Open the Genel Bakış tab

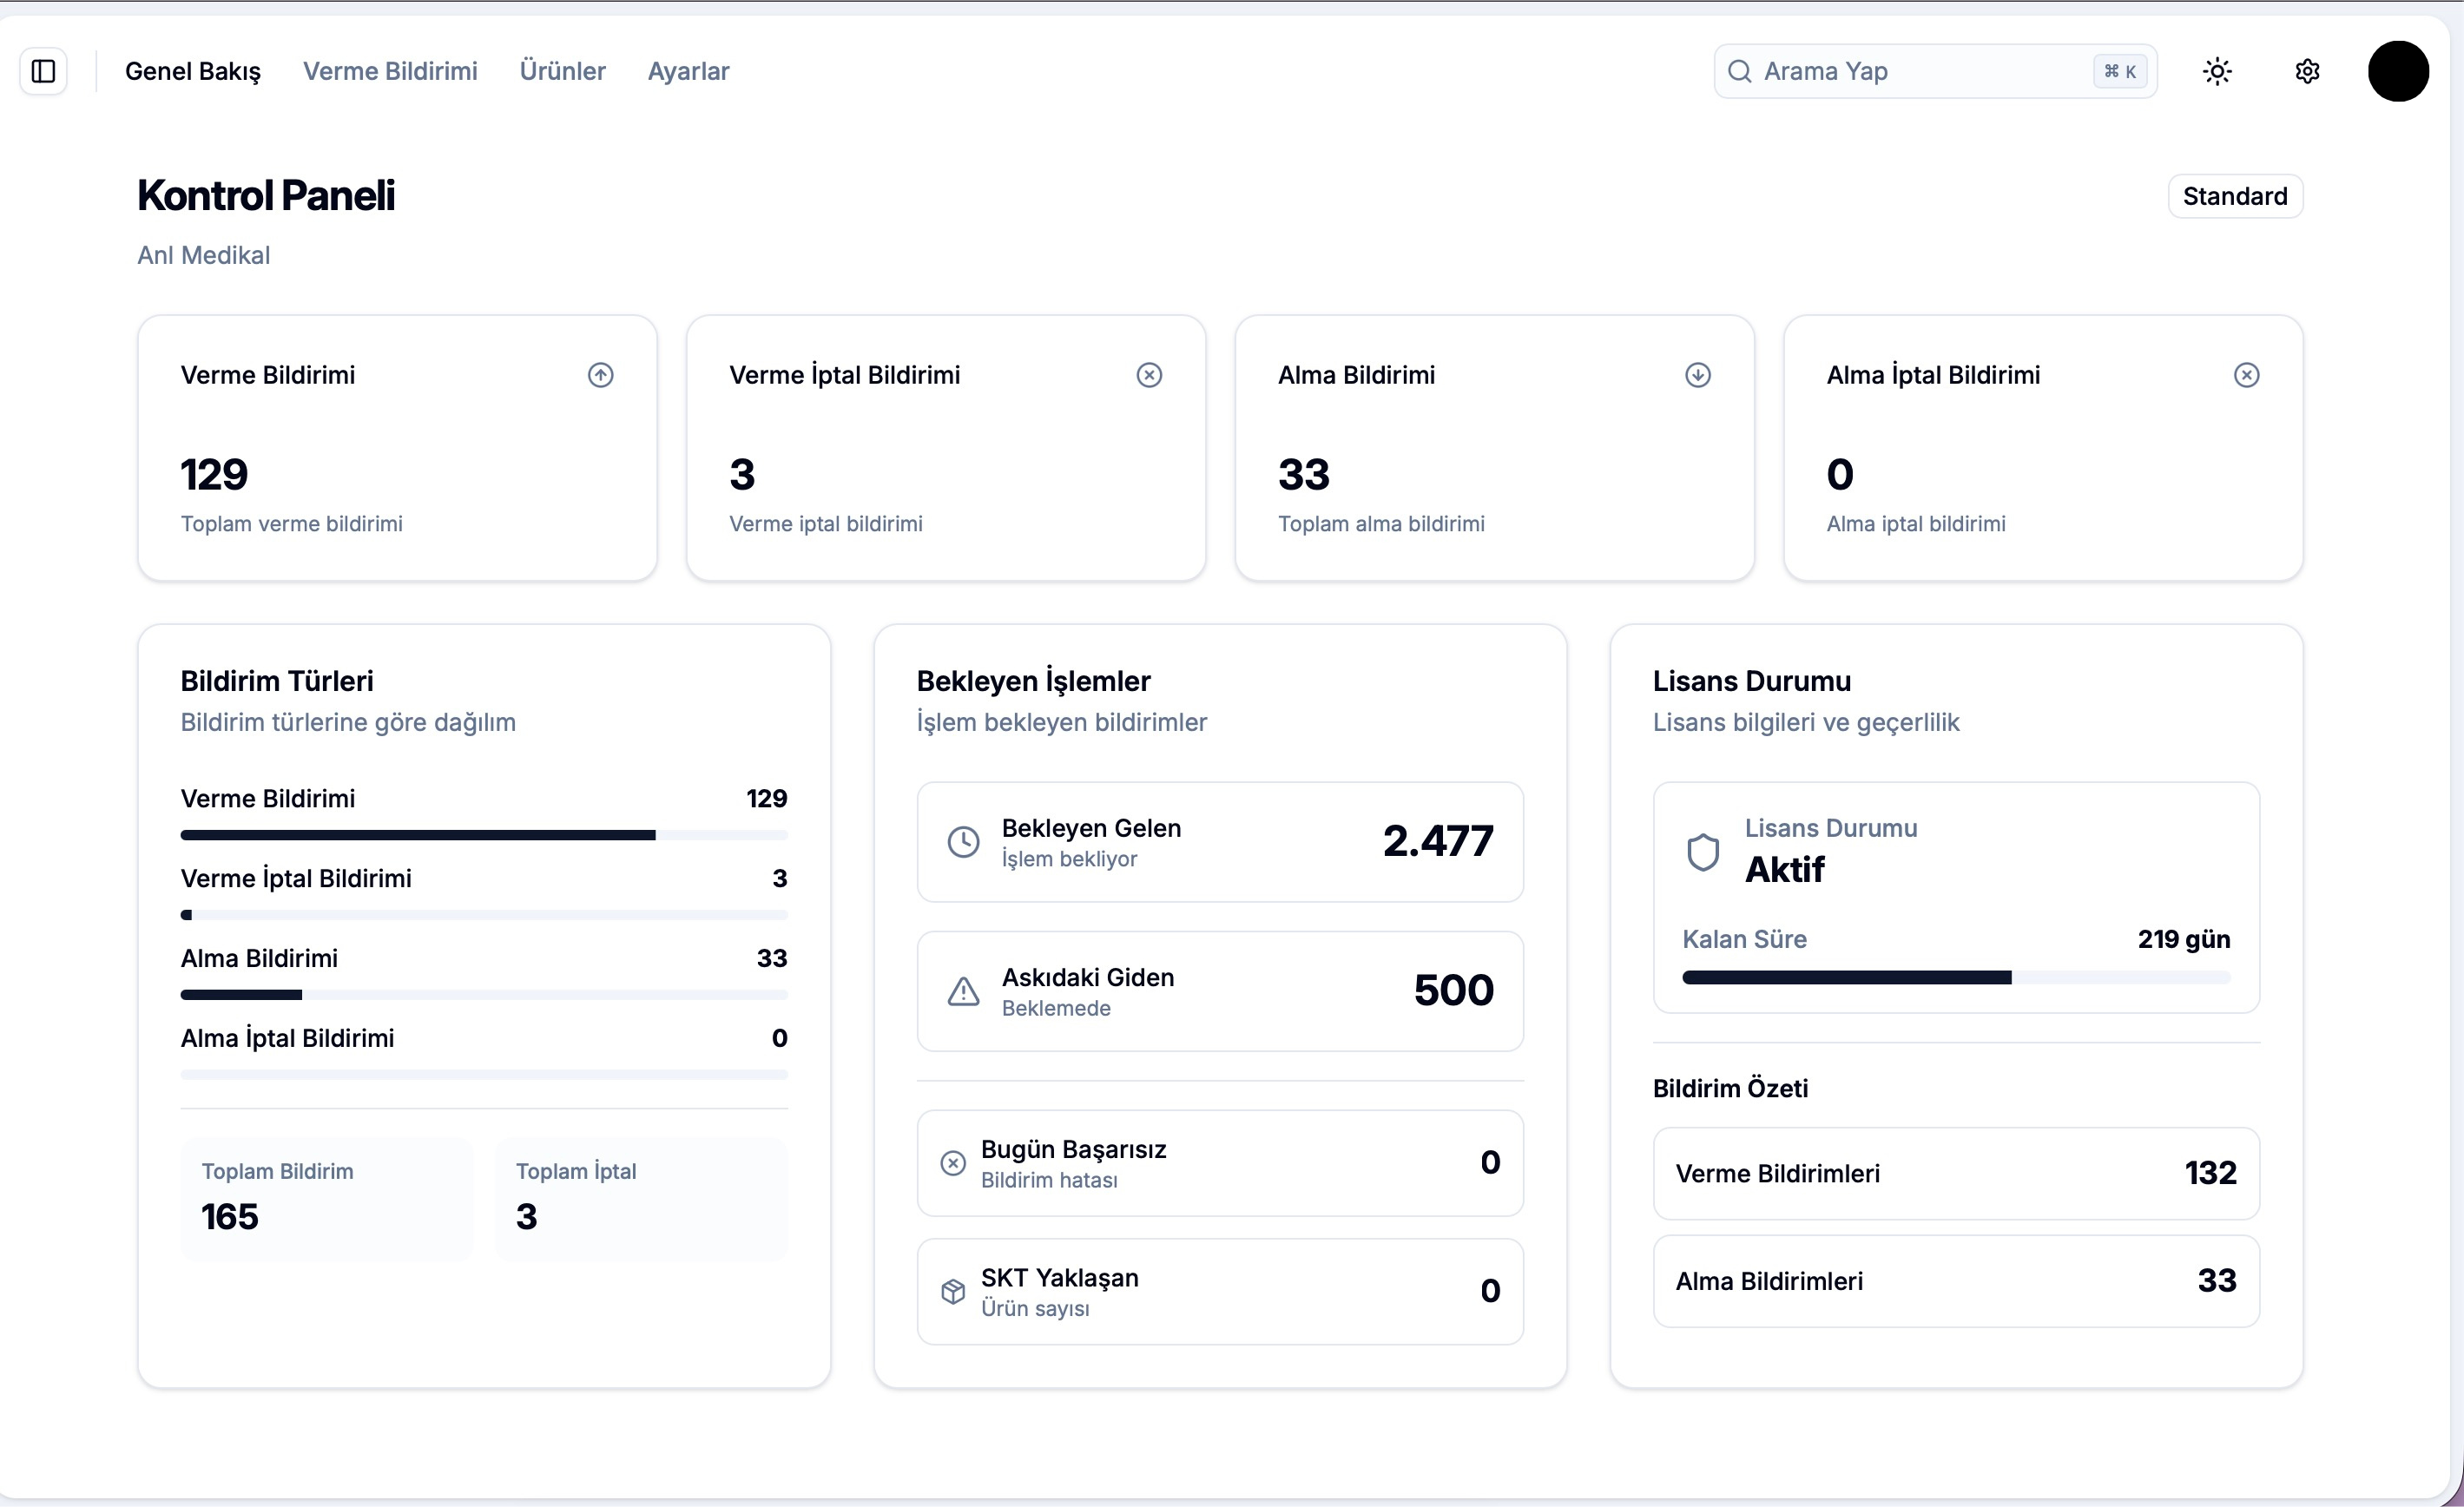coord(193,71)
